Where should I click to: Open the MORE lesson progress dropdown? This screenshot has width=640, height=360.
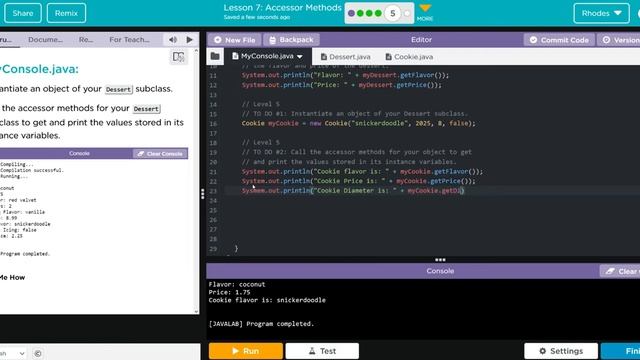click(x=425, y=13)
